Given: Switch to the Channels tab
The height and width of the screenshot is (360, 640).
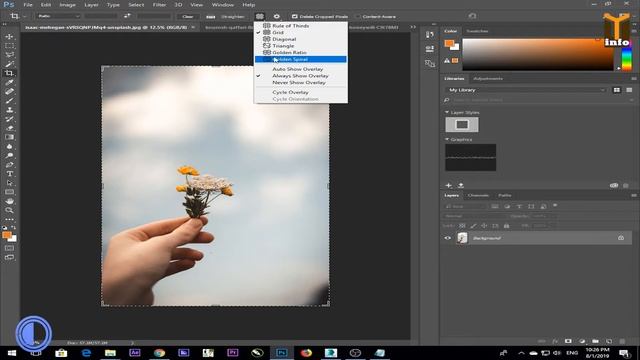Looking at the screenshot, I should [x=478, y=196].
